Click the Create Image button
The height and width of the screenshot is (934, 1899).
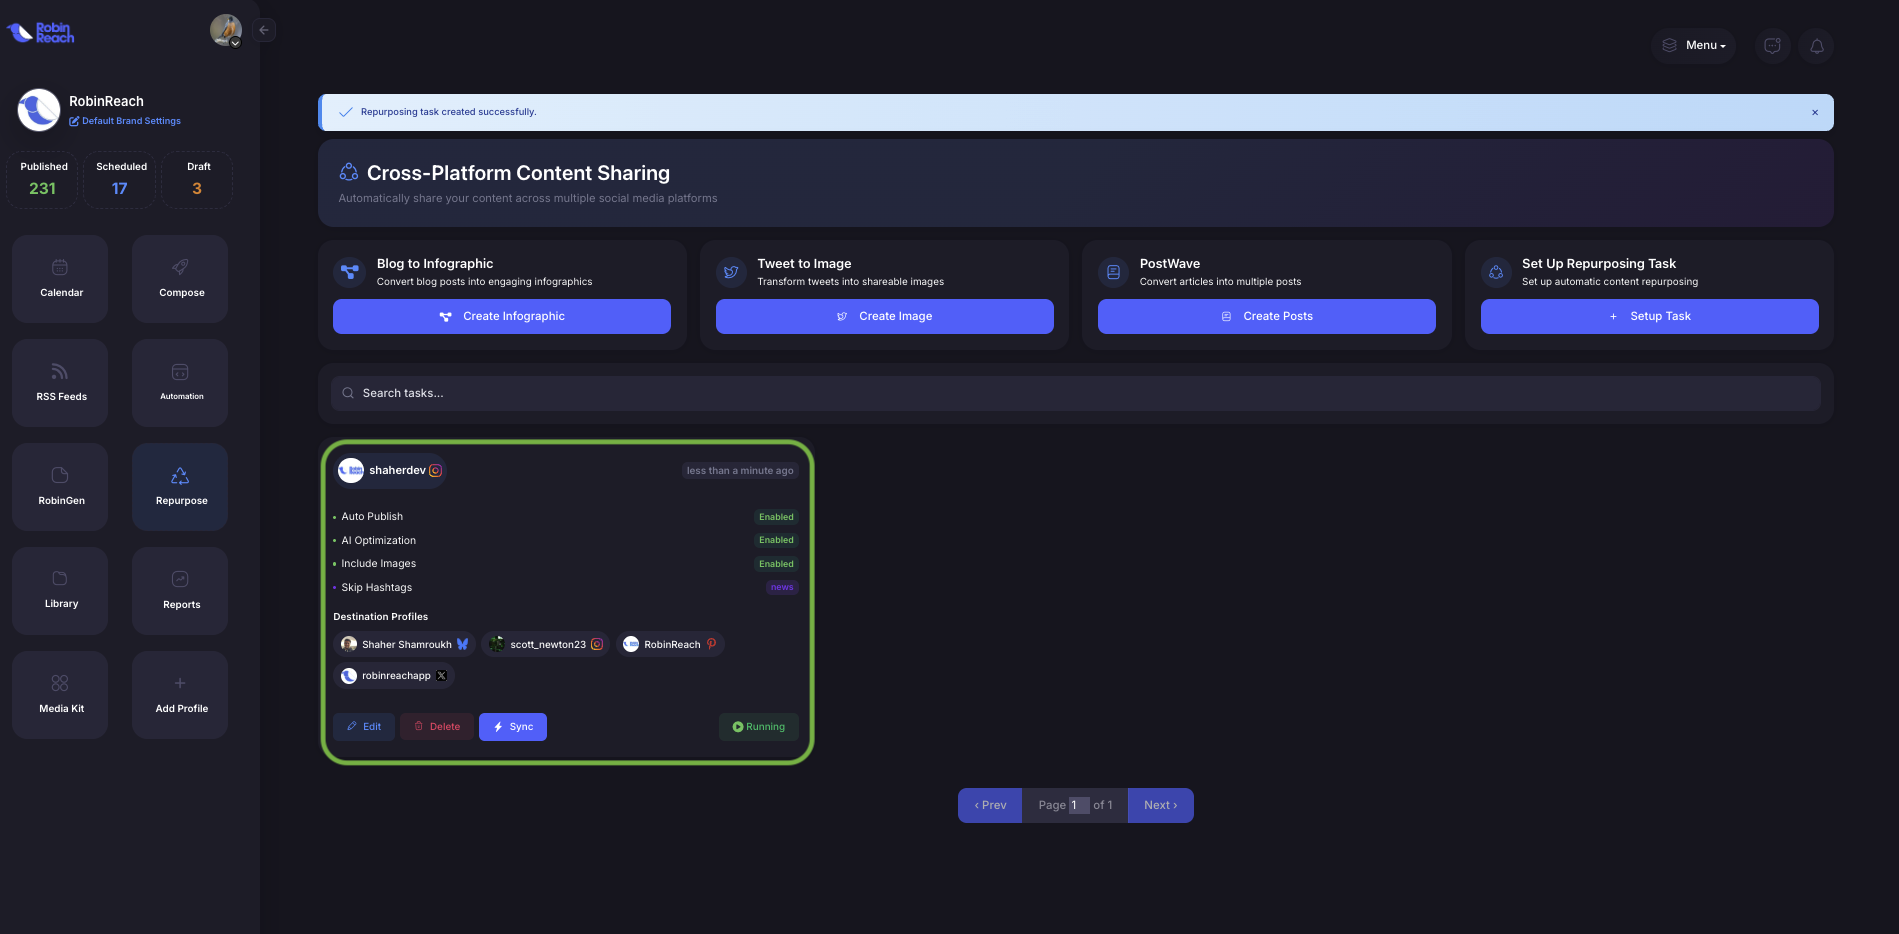(x=885, y=316)
